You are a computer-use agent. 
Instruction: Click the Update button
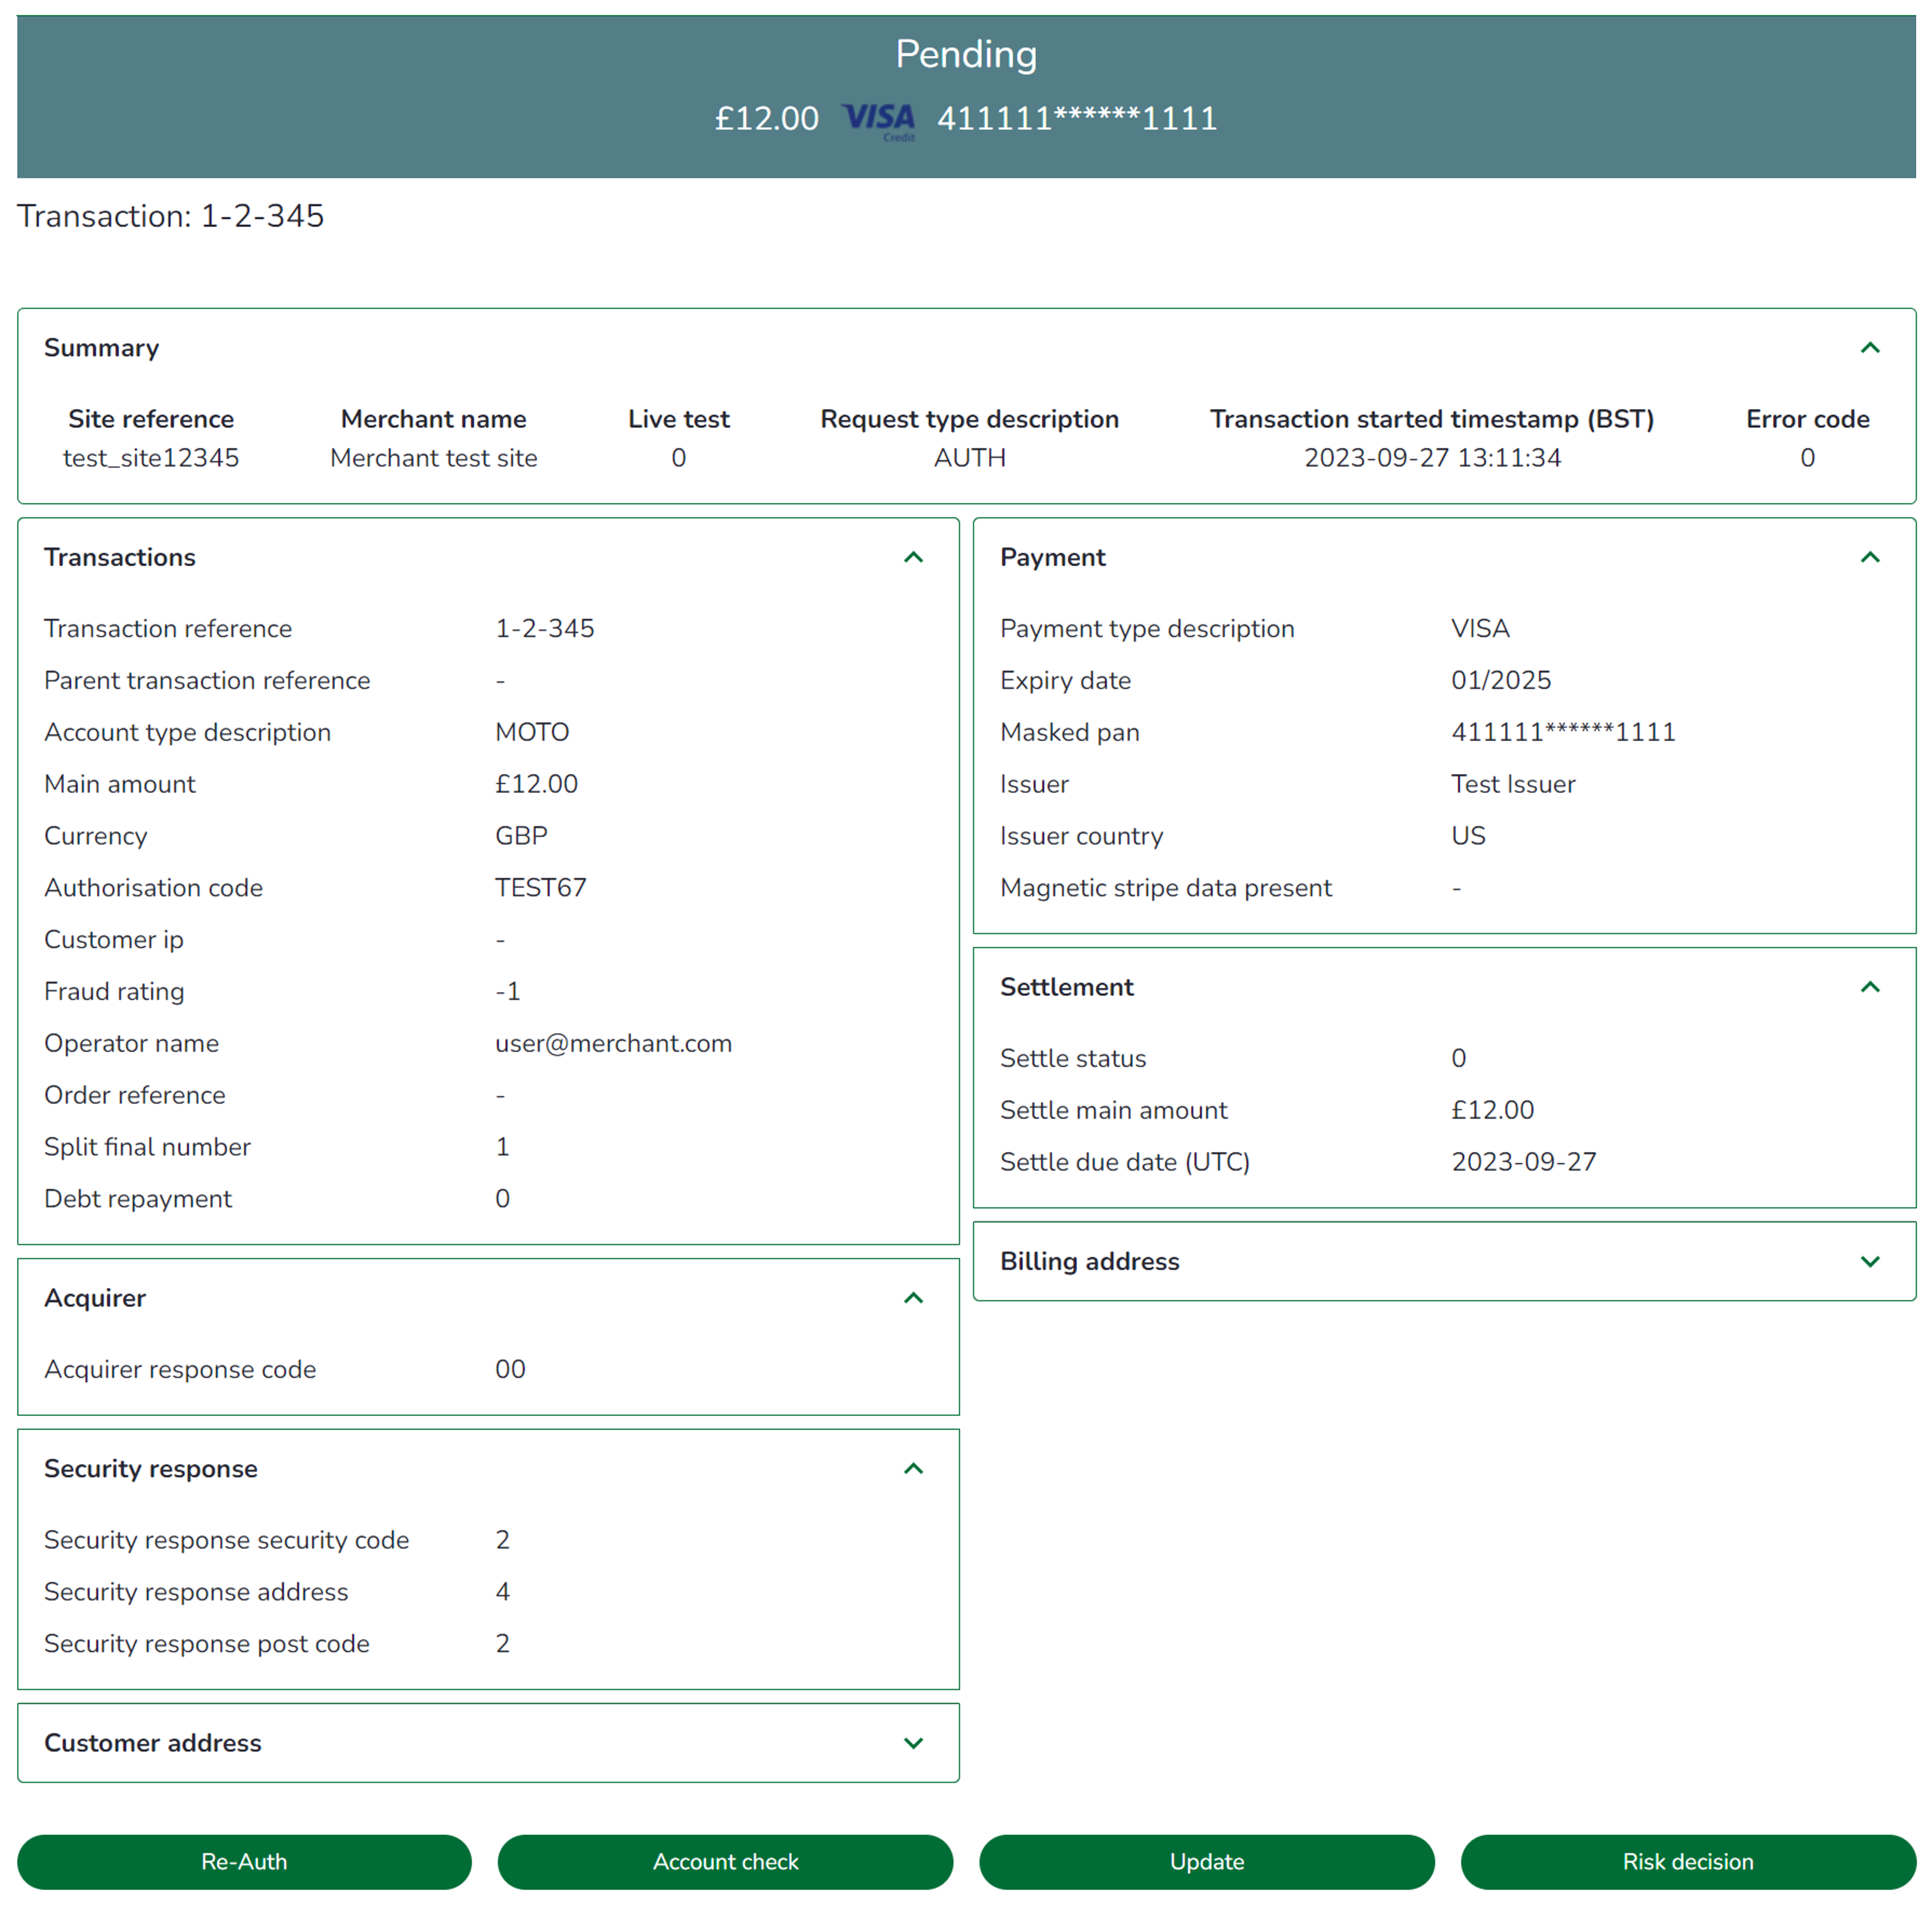(1206, 1861)
